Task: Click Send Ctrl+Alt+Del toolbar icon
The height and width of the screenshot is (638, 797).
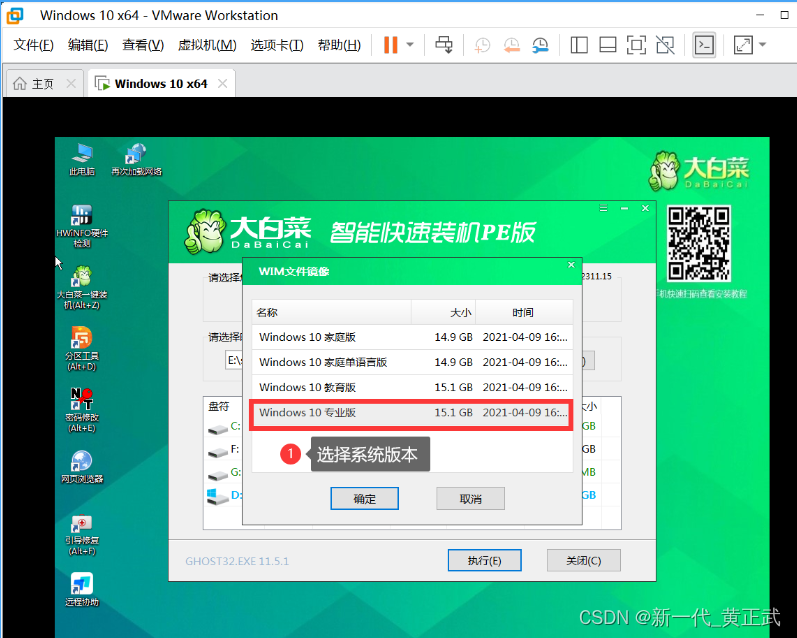Action: pyautogui.click(x=444, y=45)
